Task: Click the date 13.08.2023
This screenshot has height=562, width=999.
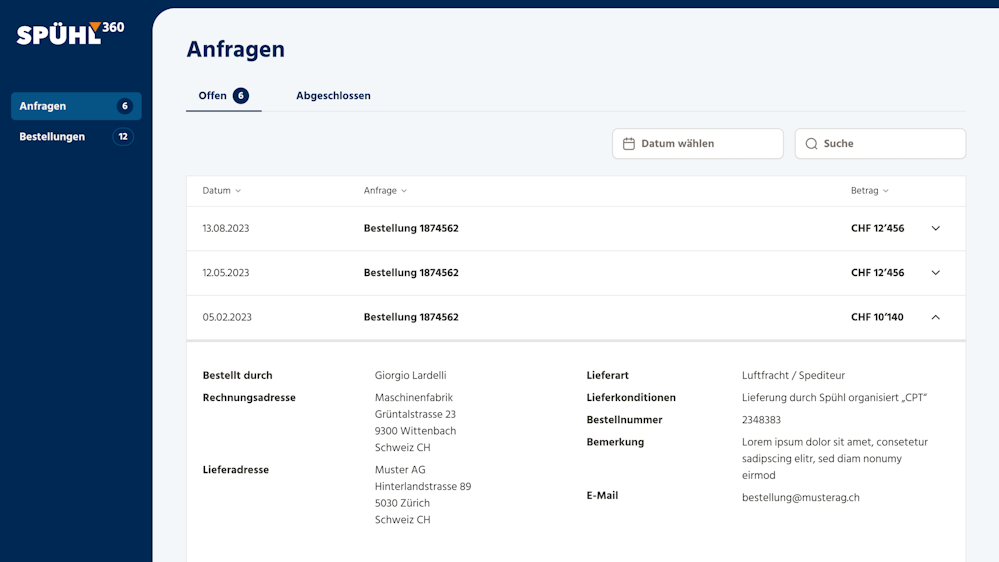Action: (x=226, y=228)
